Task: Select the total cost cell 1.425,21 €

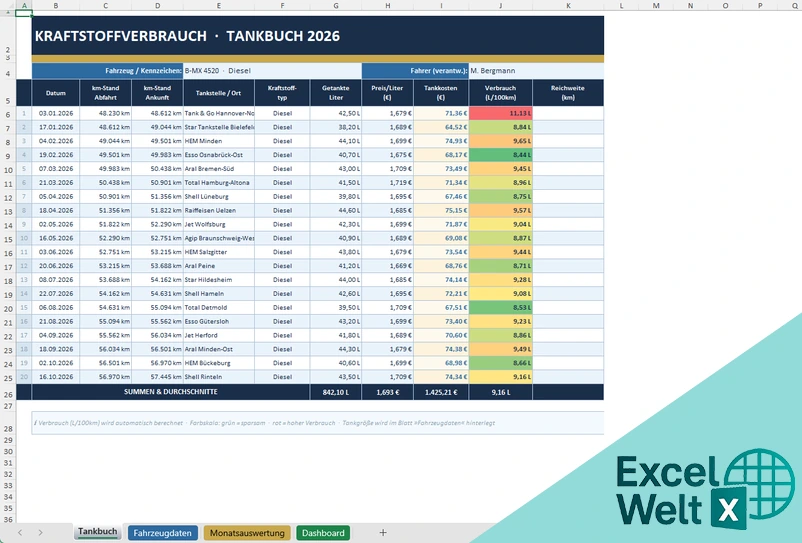Action: (441, 392)
